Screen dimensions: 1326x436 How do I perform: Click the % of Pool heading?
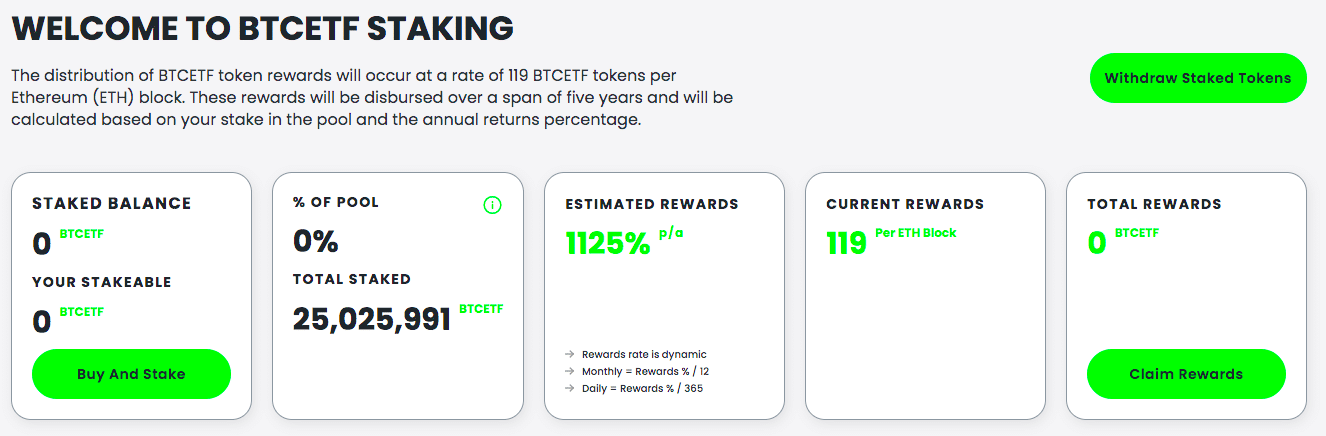[336, 202]
